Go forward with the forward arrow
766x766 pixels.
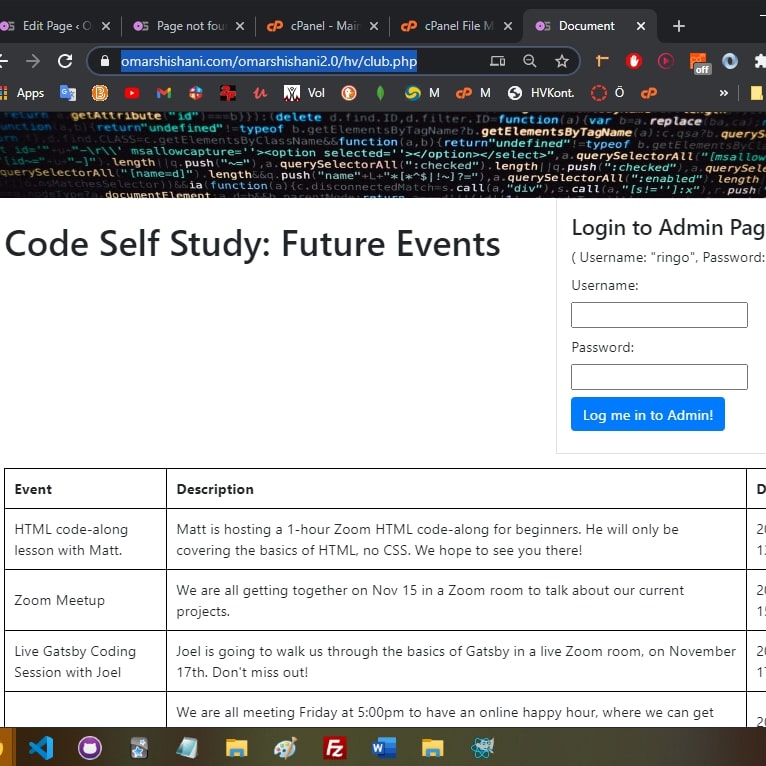point(33,61)
